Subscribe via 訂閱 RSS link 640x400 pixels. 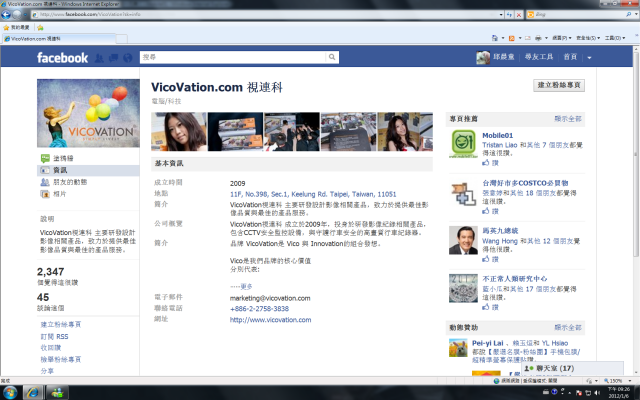(x=54, y=336)
